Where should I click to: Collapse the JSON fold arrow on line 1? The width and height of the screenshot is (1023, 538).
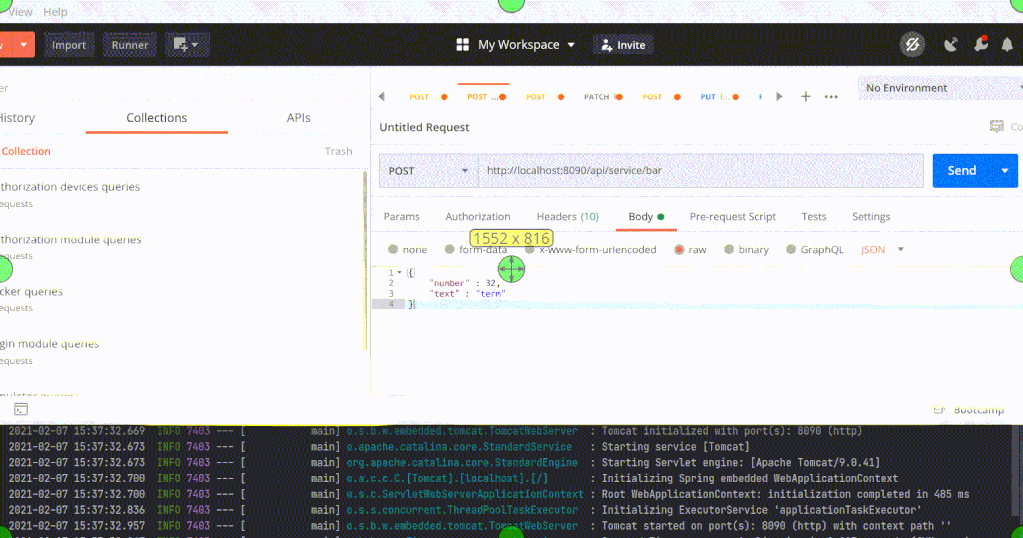pyautogui.click(x=399, y=273)
